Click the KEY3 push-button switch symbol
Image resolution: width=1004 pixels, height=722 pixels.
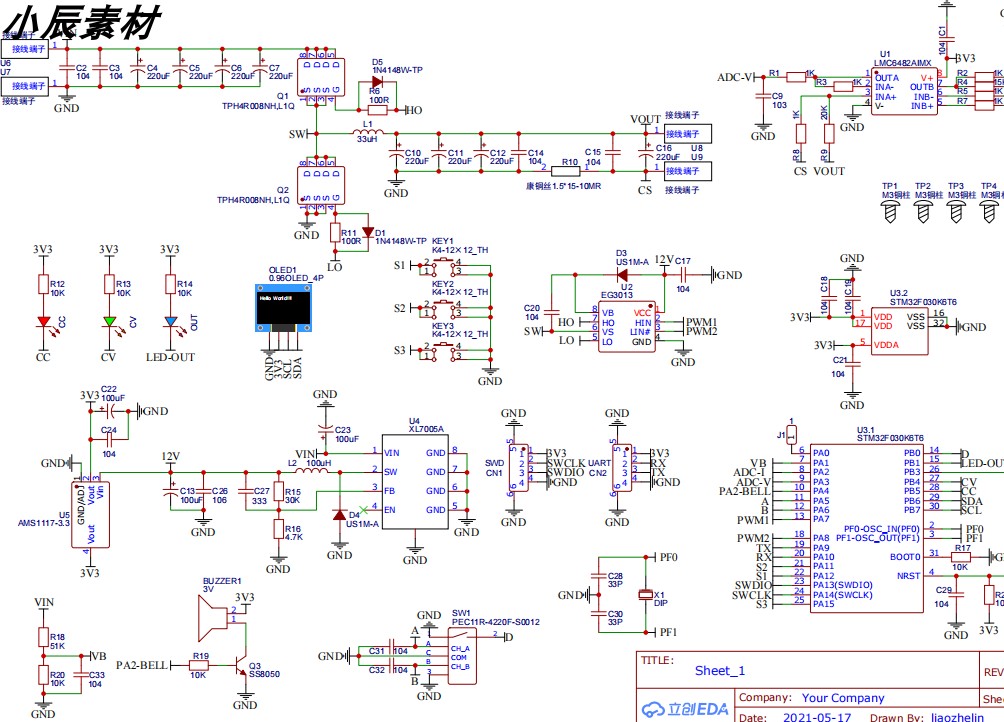(442, 349)
